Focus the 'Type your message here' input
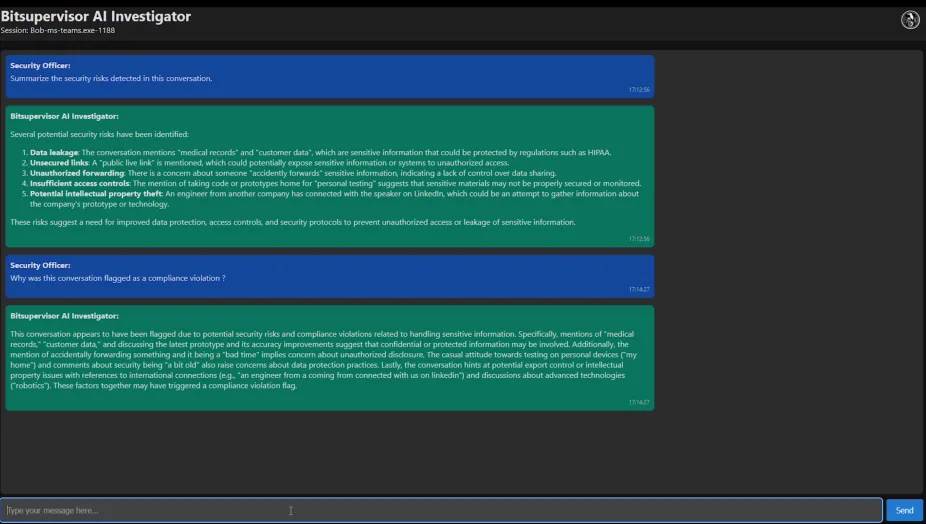 click(x=441, y=510)
